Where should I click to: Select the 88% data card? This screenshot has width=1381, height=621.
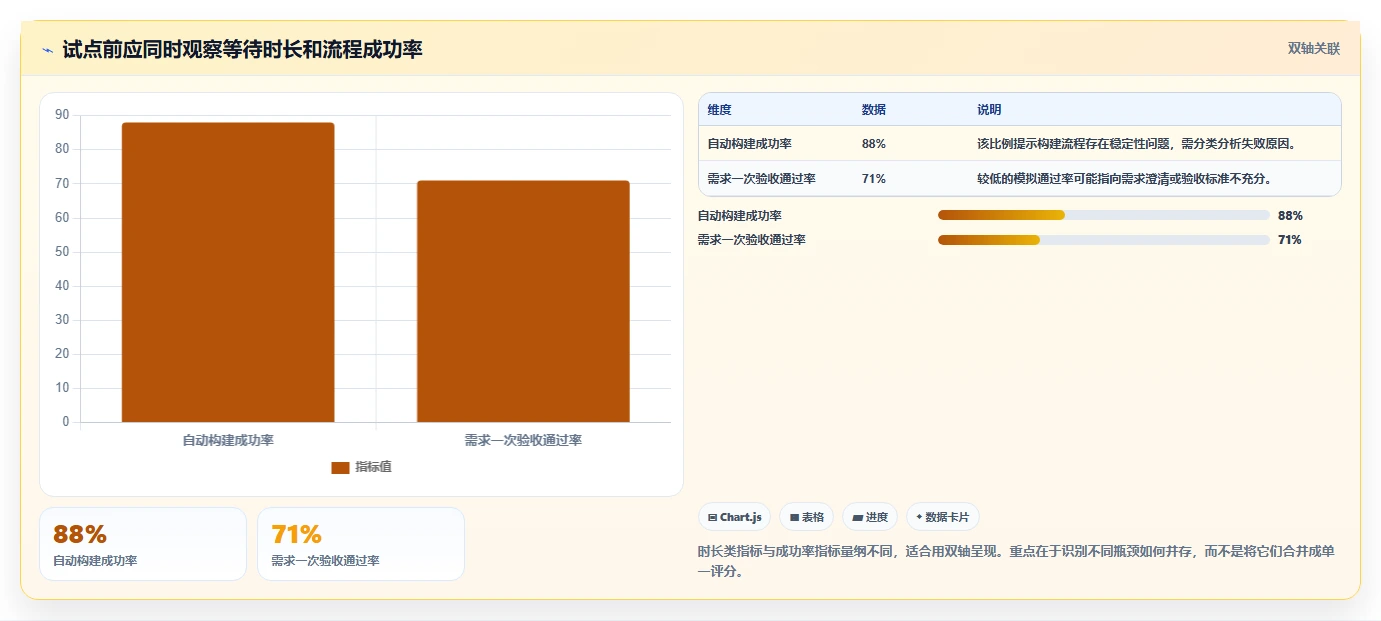pyautogui.click(x=143, y=544)
